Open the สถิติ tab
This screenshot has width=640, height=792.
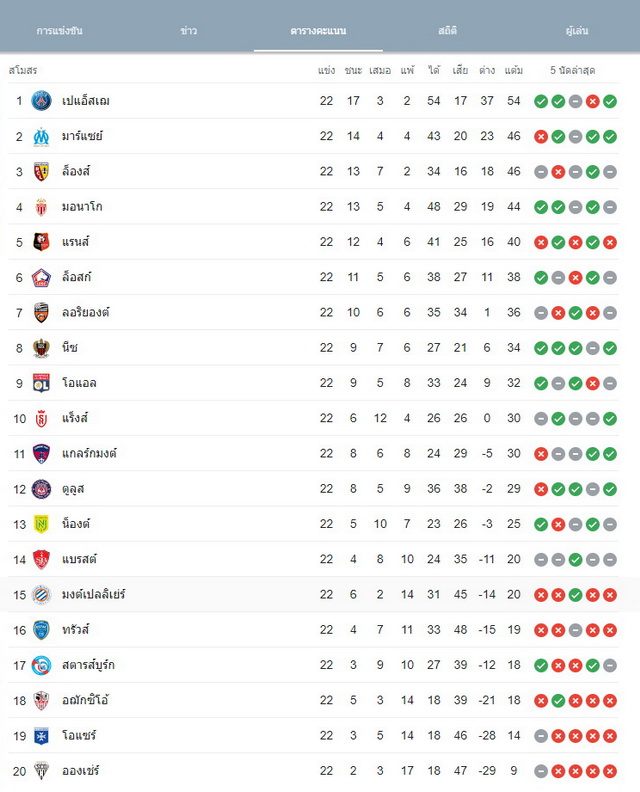(448, 31)
